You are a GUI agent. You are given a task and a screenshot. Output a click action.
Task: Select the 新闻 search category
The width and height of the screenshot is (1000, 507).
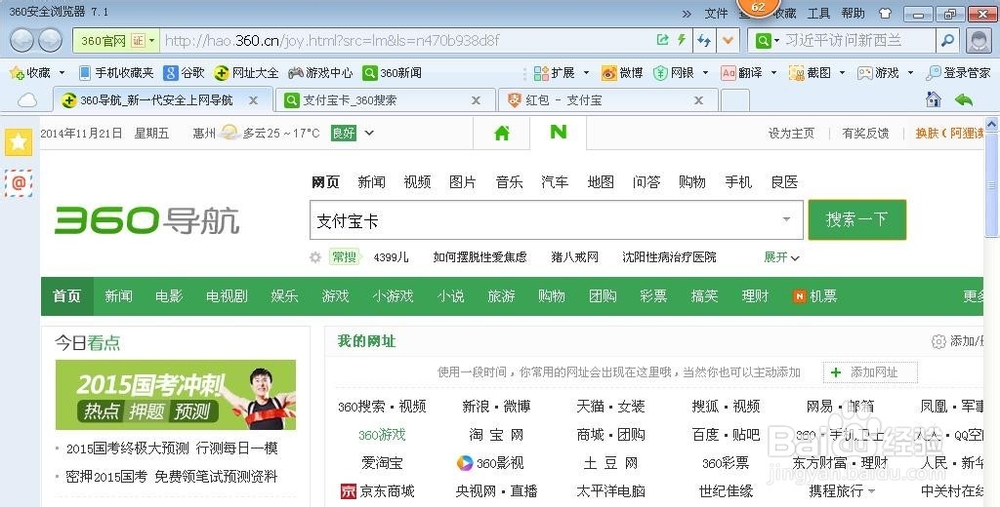click(371, 182)
